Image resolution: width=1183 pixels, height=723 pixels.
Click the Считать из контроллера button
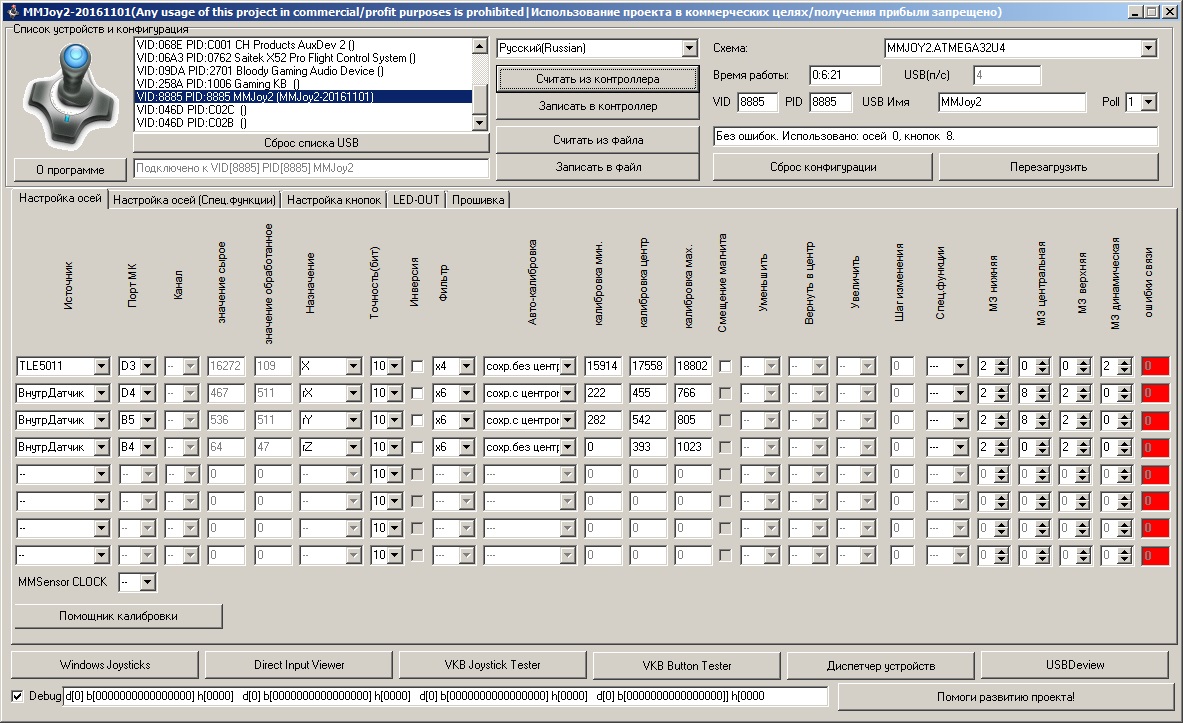(597, 78)
